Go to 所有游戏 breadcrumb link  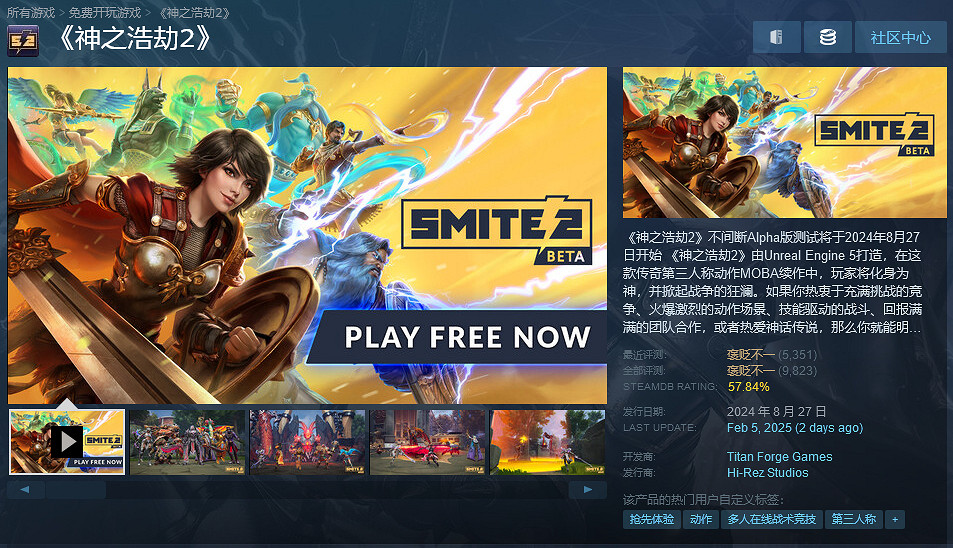tap(31, 13)
